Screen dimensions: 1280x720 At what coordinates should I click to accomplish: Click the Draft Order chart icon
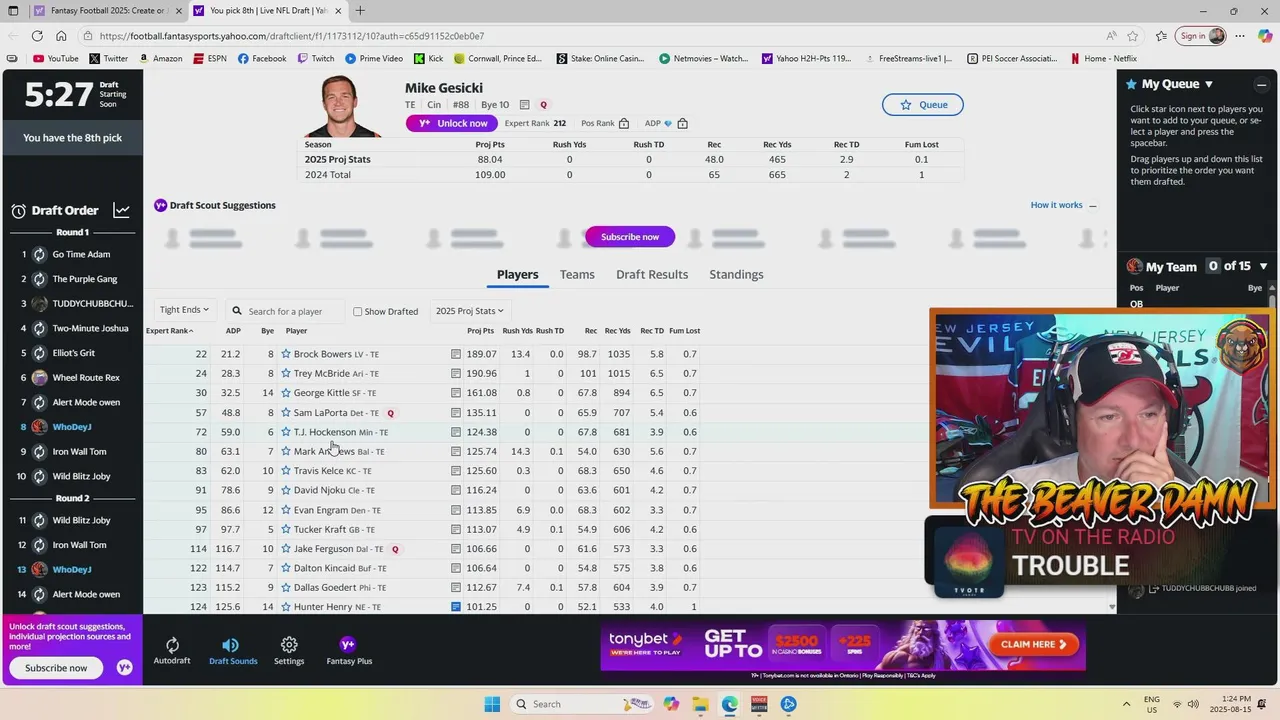pyautogui.click(x=121, y=210)
